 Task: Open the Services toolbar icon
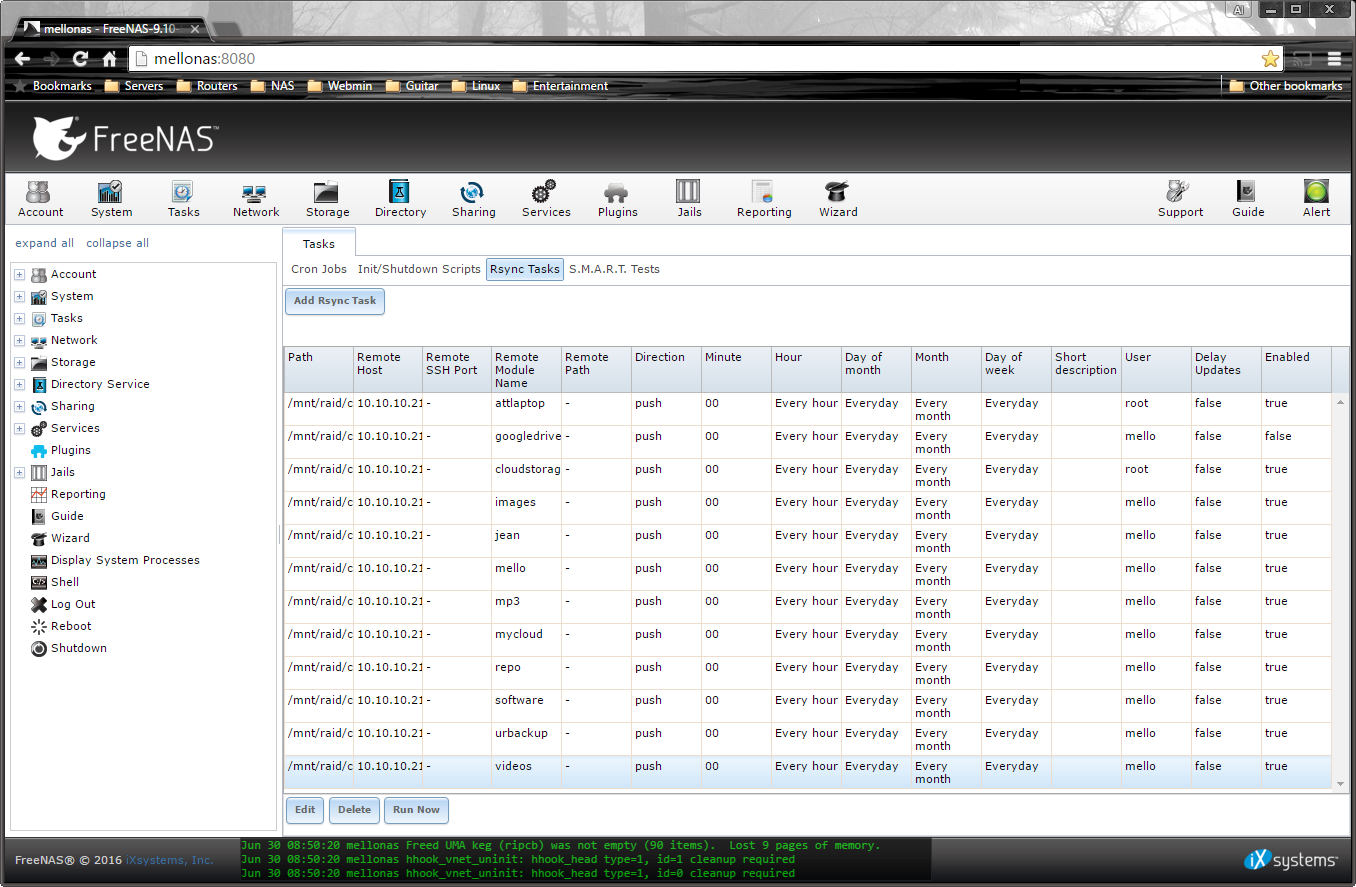click(546, 198)
